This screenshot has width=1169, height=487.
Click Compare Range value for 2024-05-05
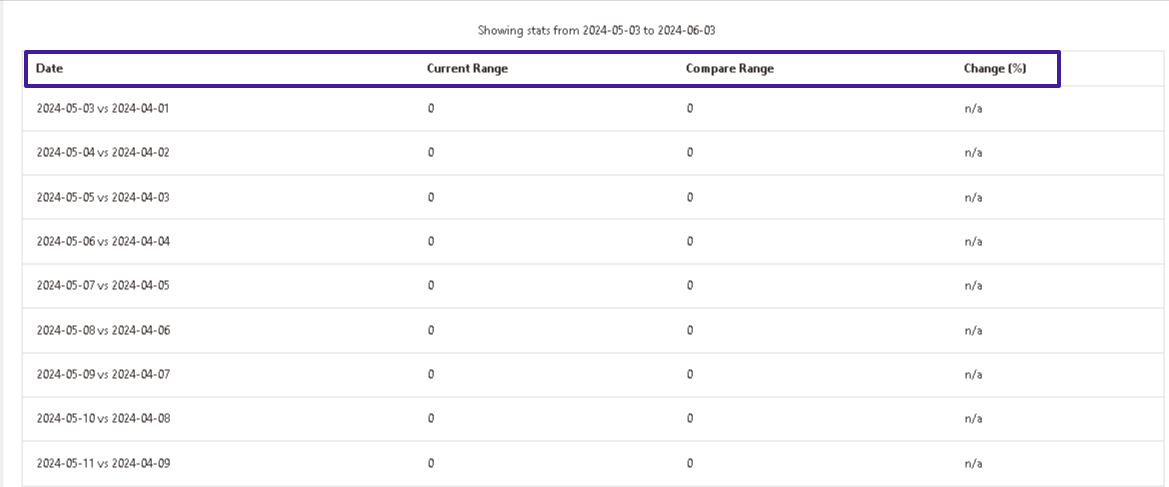[690, 198]
